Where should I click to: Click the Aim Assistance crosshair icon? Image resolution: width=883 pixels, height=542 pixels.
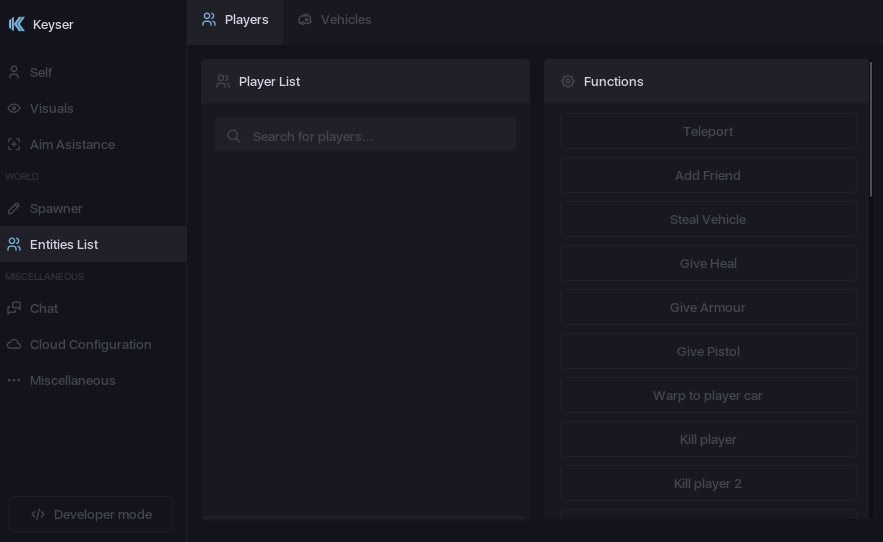tap(14, 145)
